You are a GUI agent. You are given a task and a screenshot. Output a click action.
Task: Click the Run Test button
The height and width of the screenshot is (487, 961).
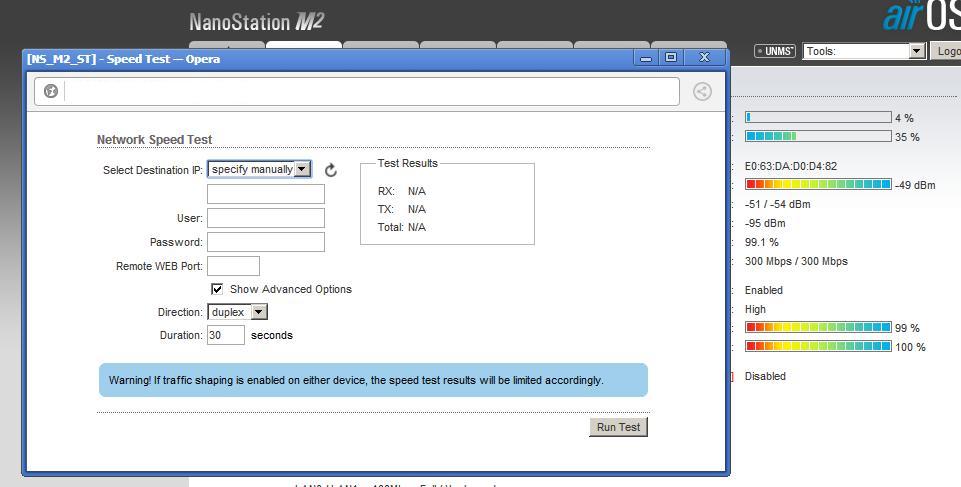click(618, 427)
